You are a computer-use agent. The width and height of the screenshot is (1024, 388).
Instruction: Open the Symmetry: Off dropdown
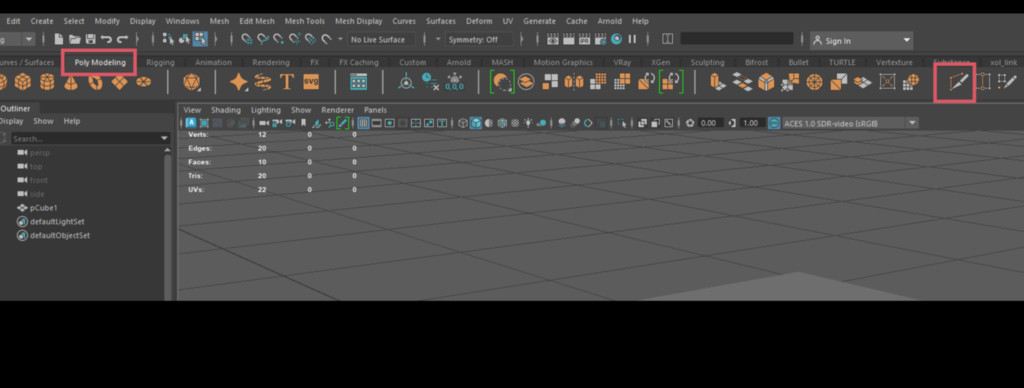pos(479,39)
